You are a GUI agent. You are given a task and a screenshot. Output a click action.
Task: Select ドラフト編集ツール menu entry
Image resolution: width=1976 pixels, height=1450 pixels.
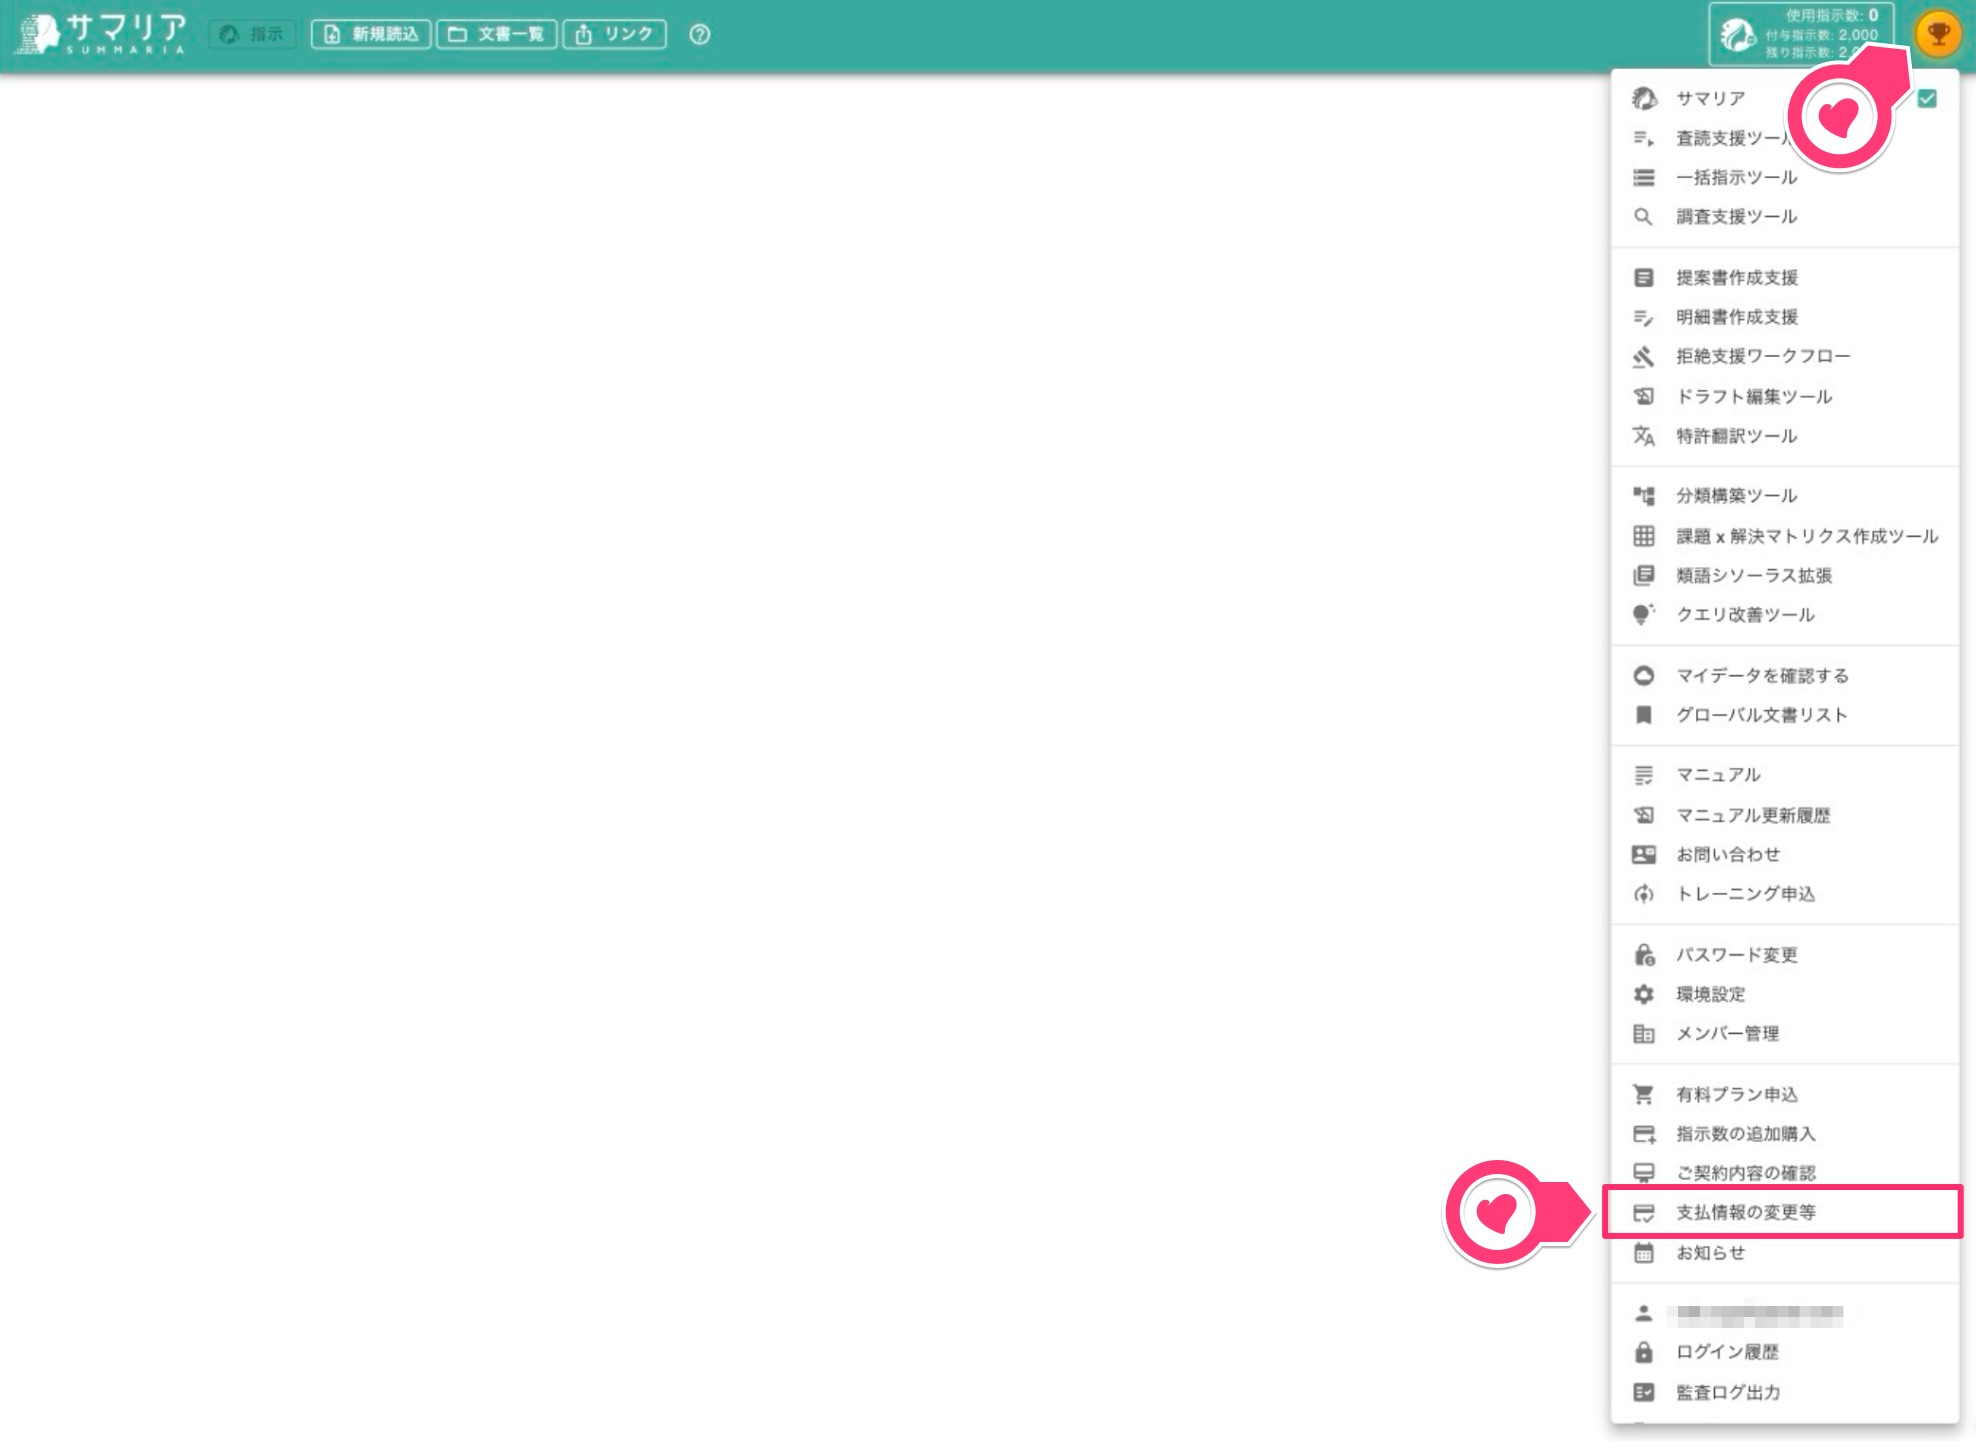click(x=1785, y=396)
